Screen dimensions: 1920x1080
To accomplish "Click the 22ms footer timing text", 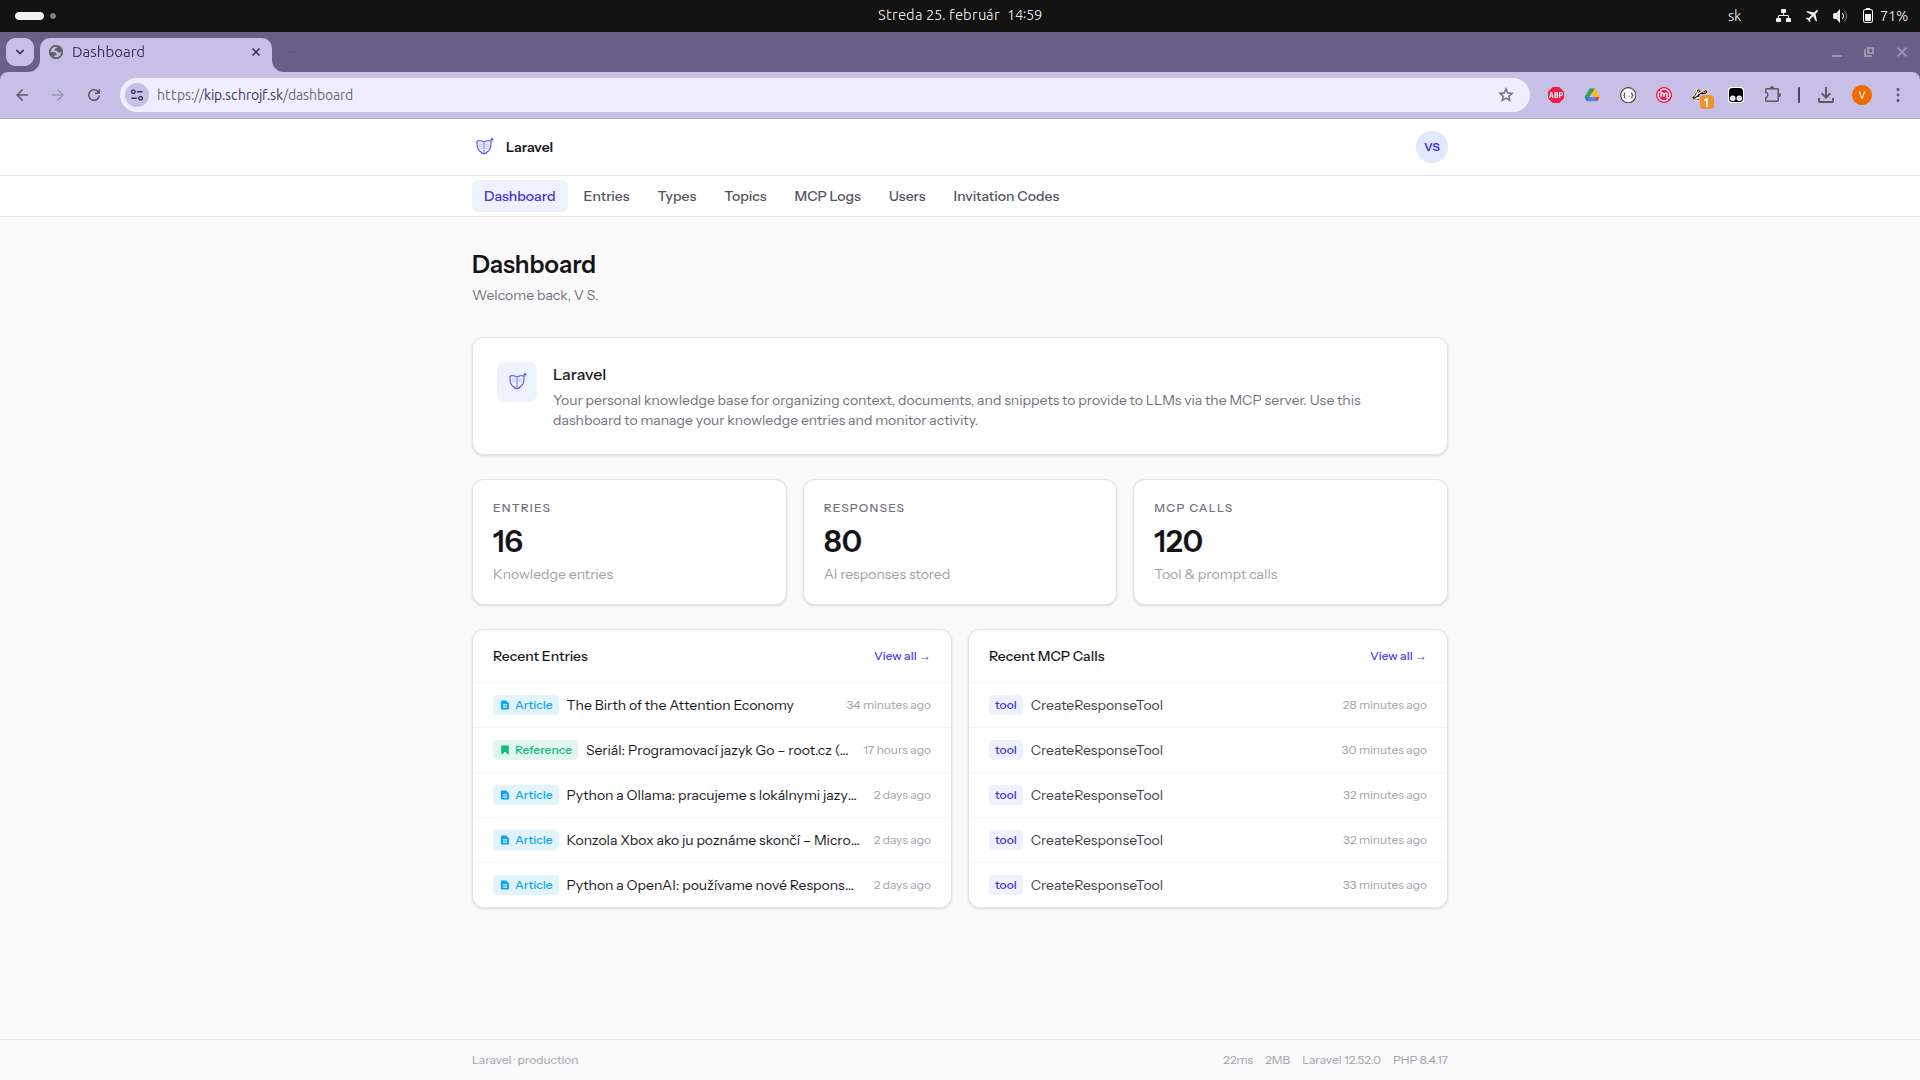I will (1237, 1060).
